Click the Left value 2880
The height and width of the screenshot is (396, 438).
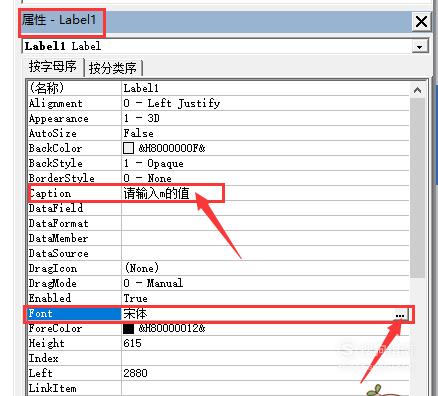(x=135, y=373)
